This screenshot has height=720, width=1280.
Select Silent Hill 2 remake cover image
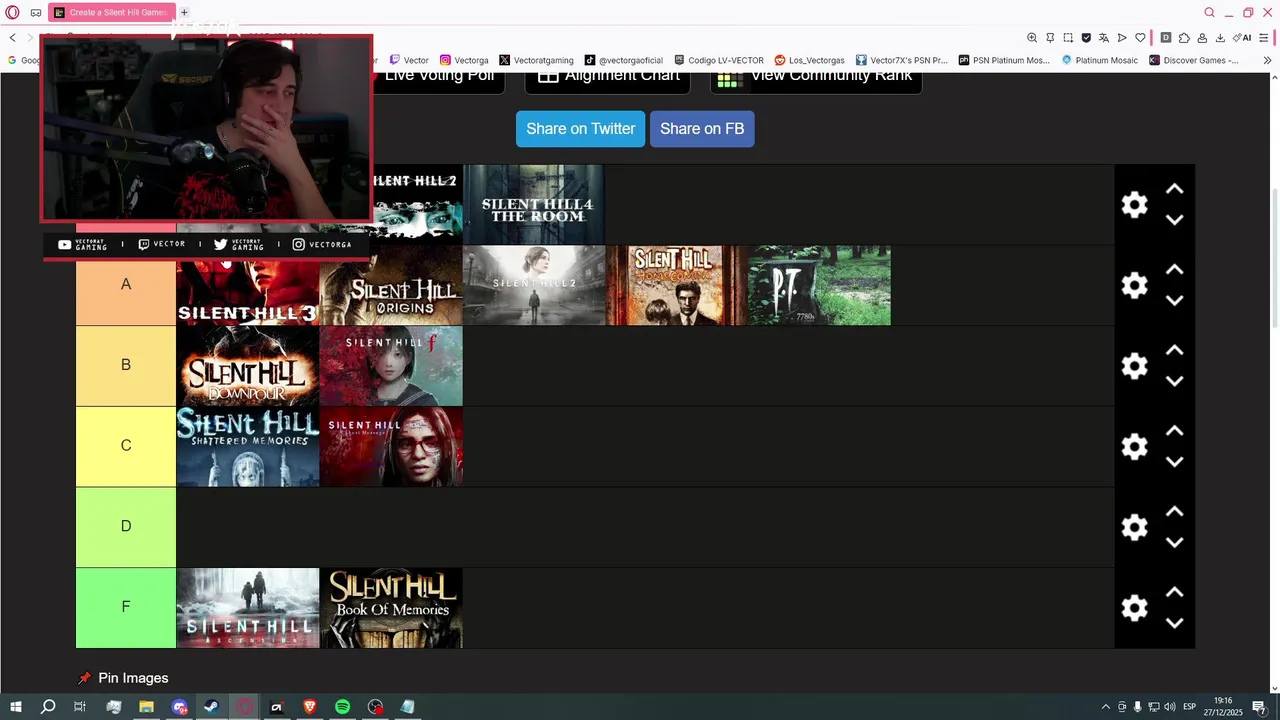point(534,286)
